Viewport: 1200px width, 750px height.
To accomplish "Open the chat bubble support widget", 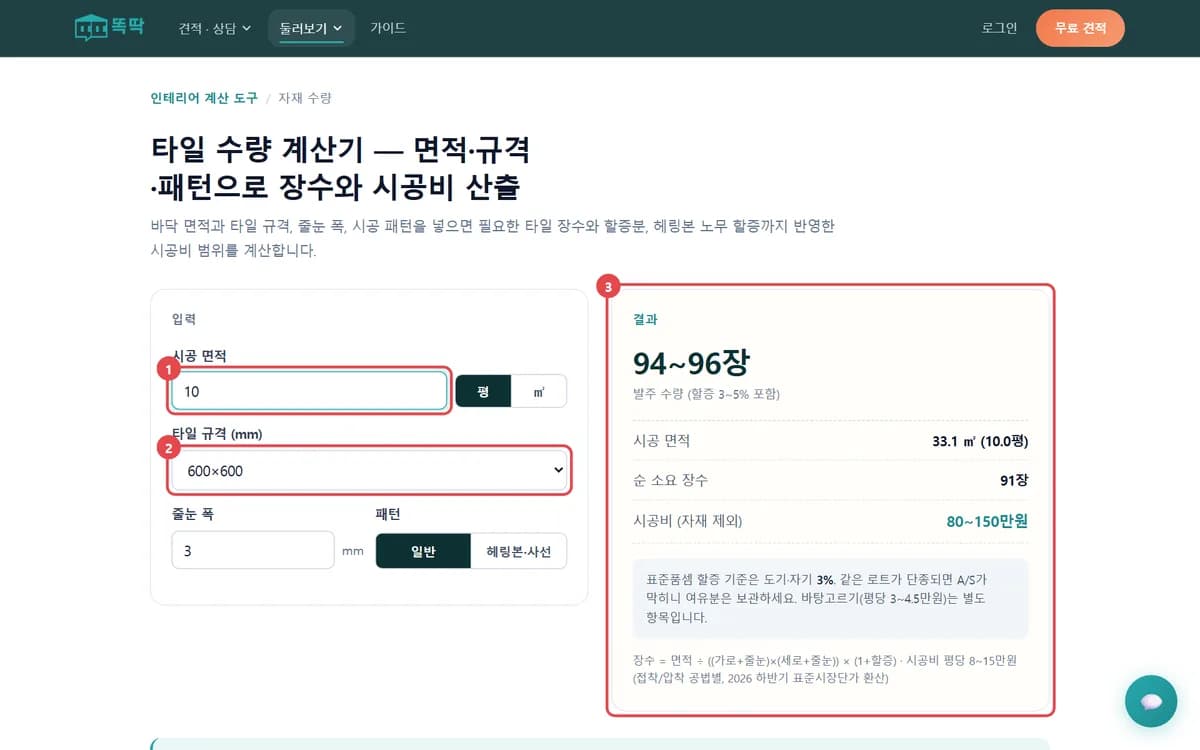I will pos(1150,701).
